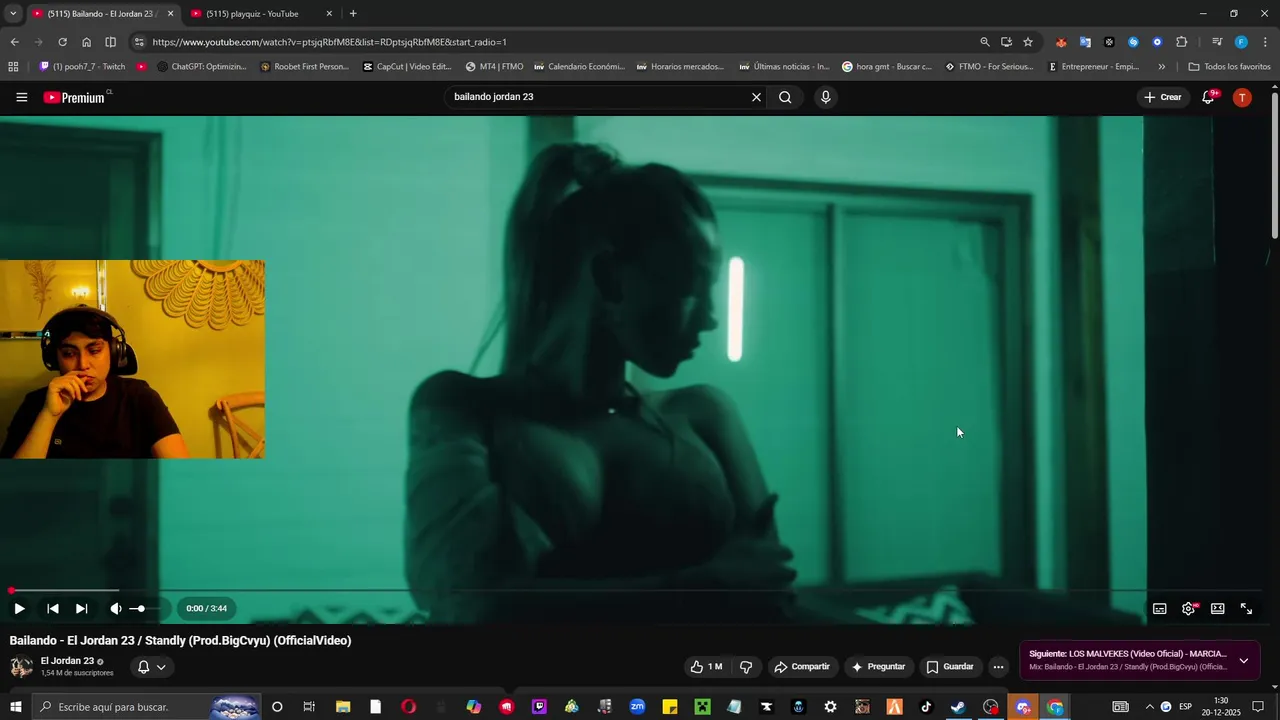Screen dimensions: 1280x720
Task: Toggle subtitles in the video player
Action: tap(1160, 608)
